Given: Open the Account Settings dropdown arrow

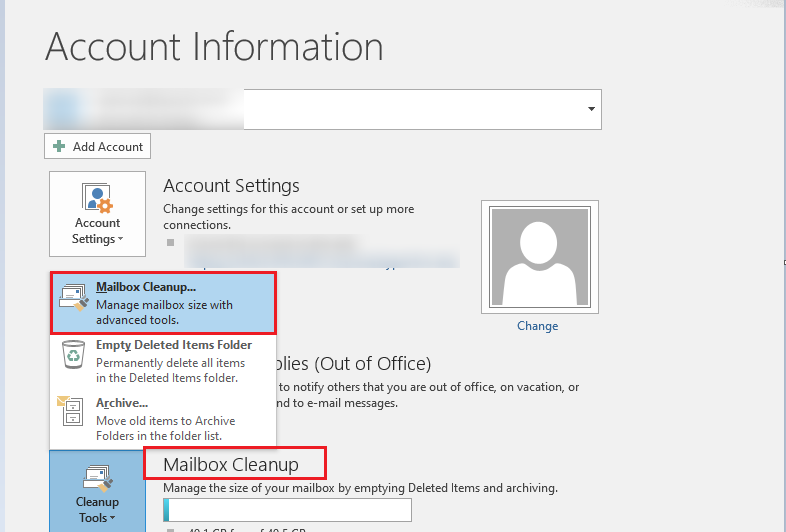Looking at the screenshot, I should 121,240.
